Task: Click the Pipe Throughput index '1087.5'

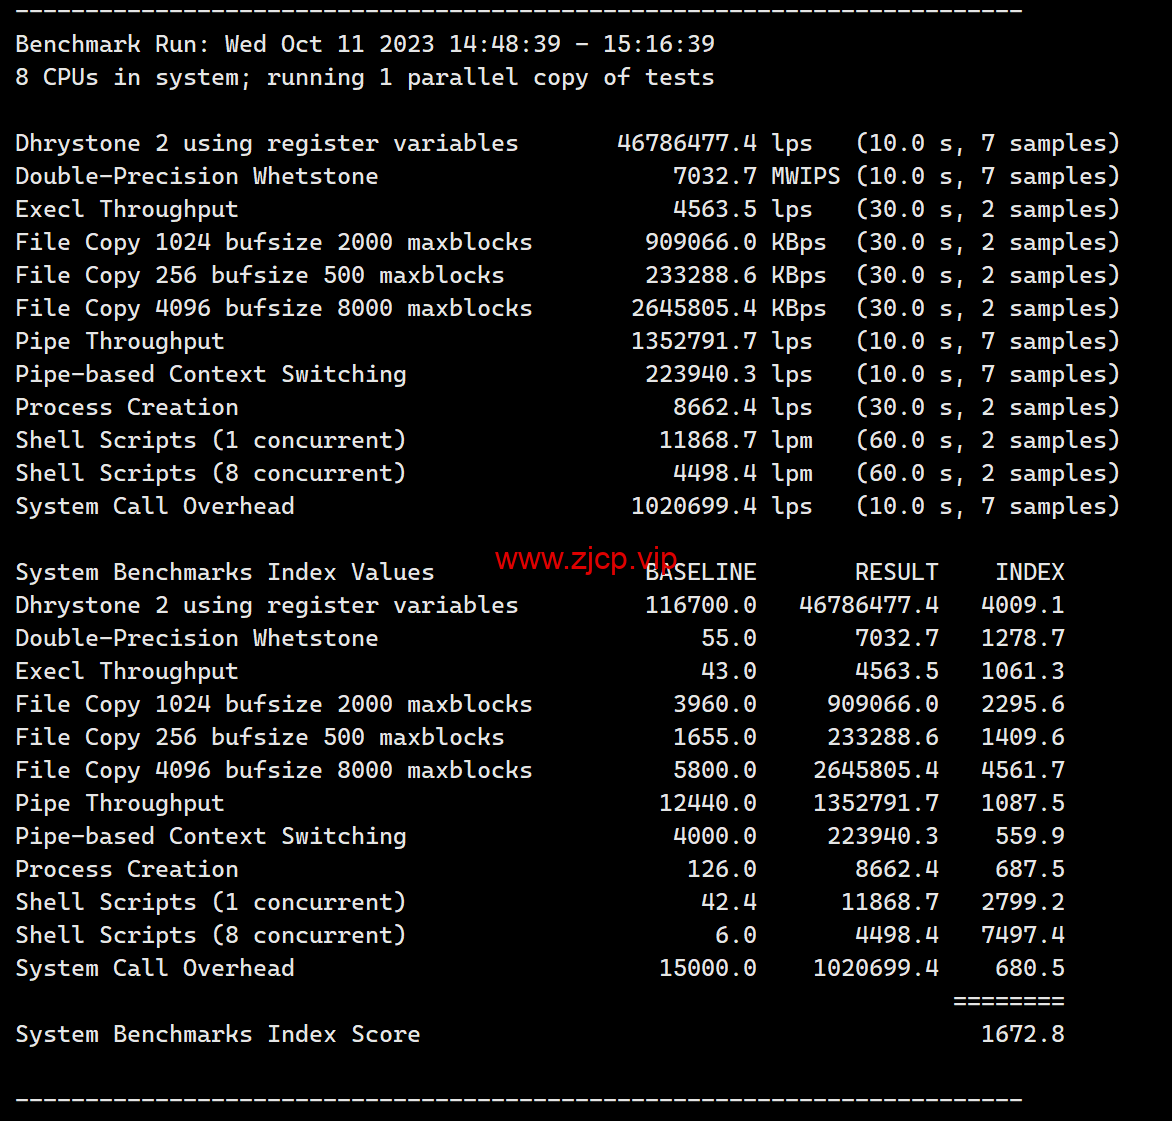Action: [1023, 803]
